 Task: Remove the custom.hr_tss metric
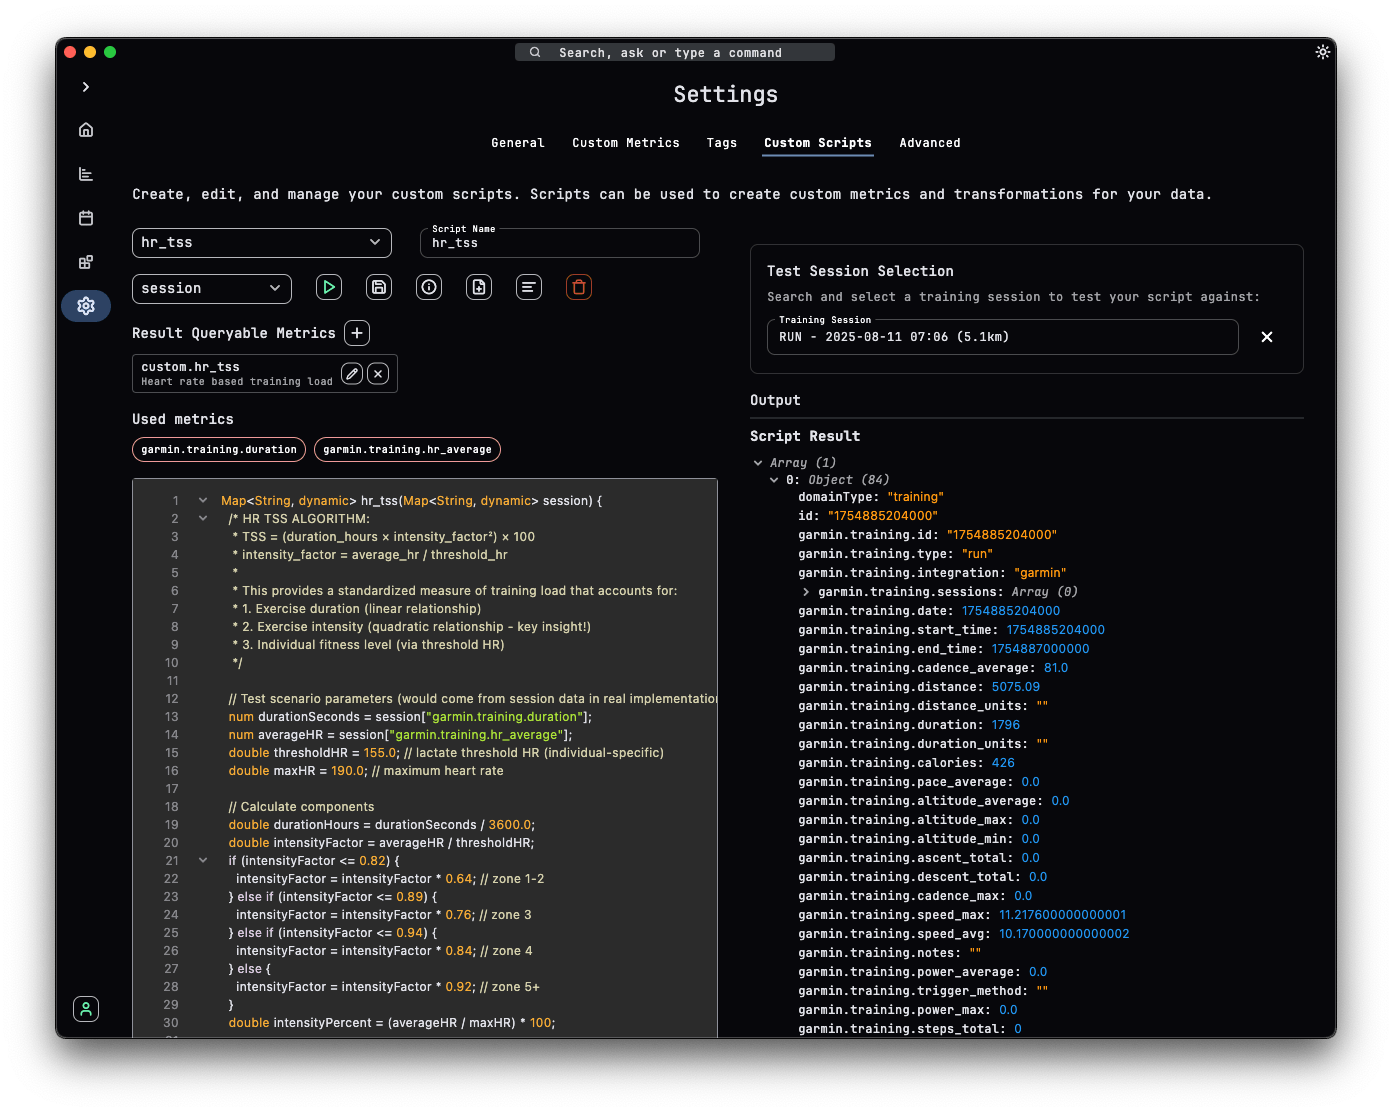point(377,373)
